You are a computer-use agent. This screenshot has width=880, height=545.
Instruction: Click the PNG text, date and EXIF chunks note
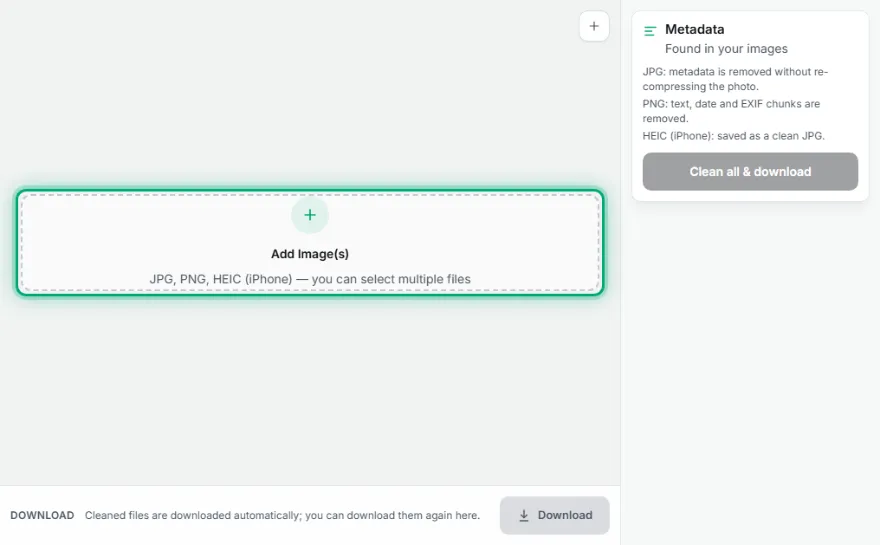[731, 111]
